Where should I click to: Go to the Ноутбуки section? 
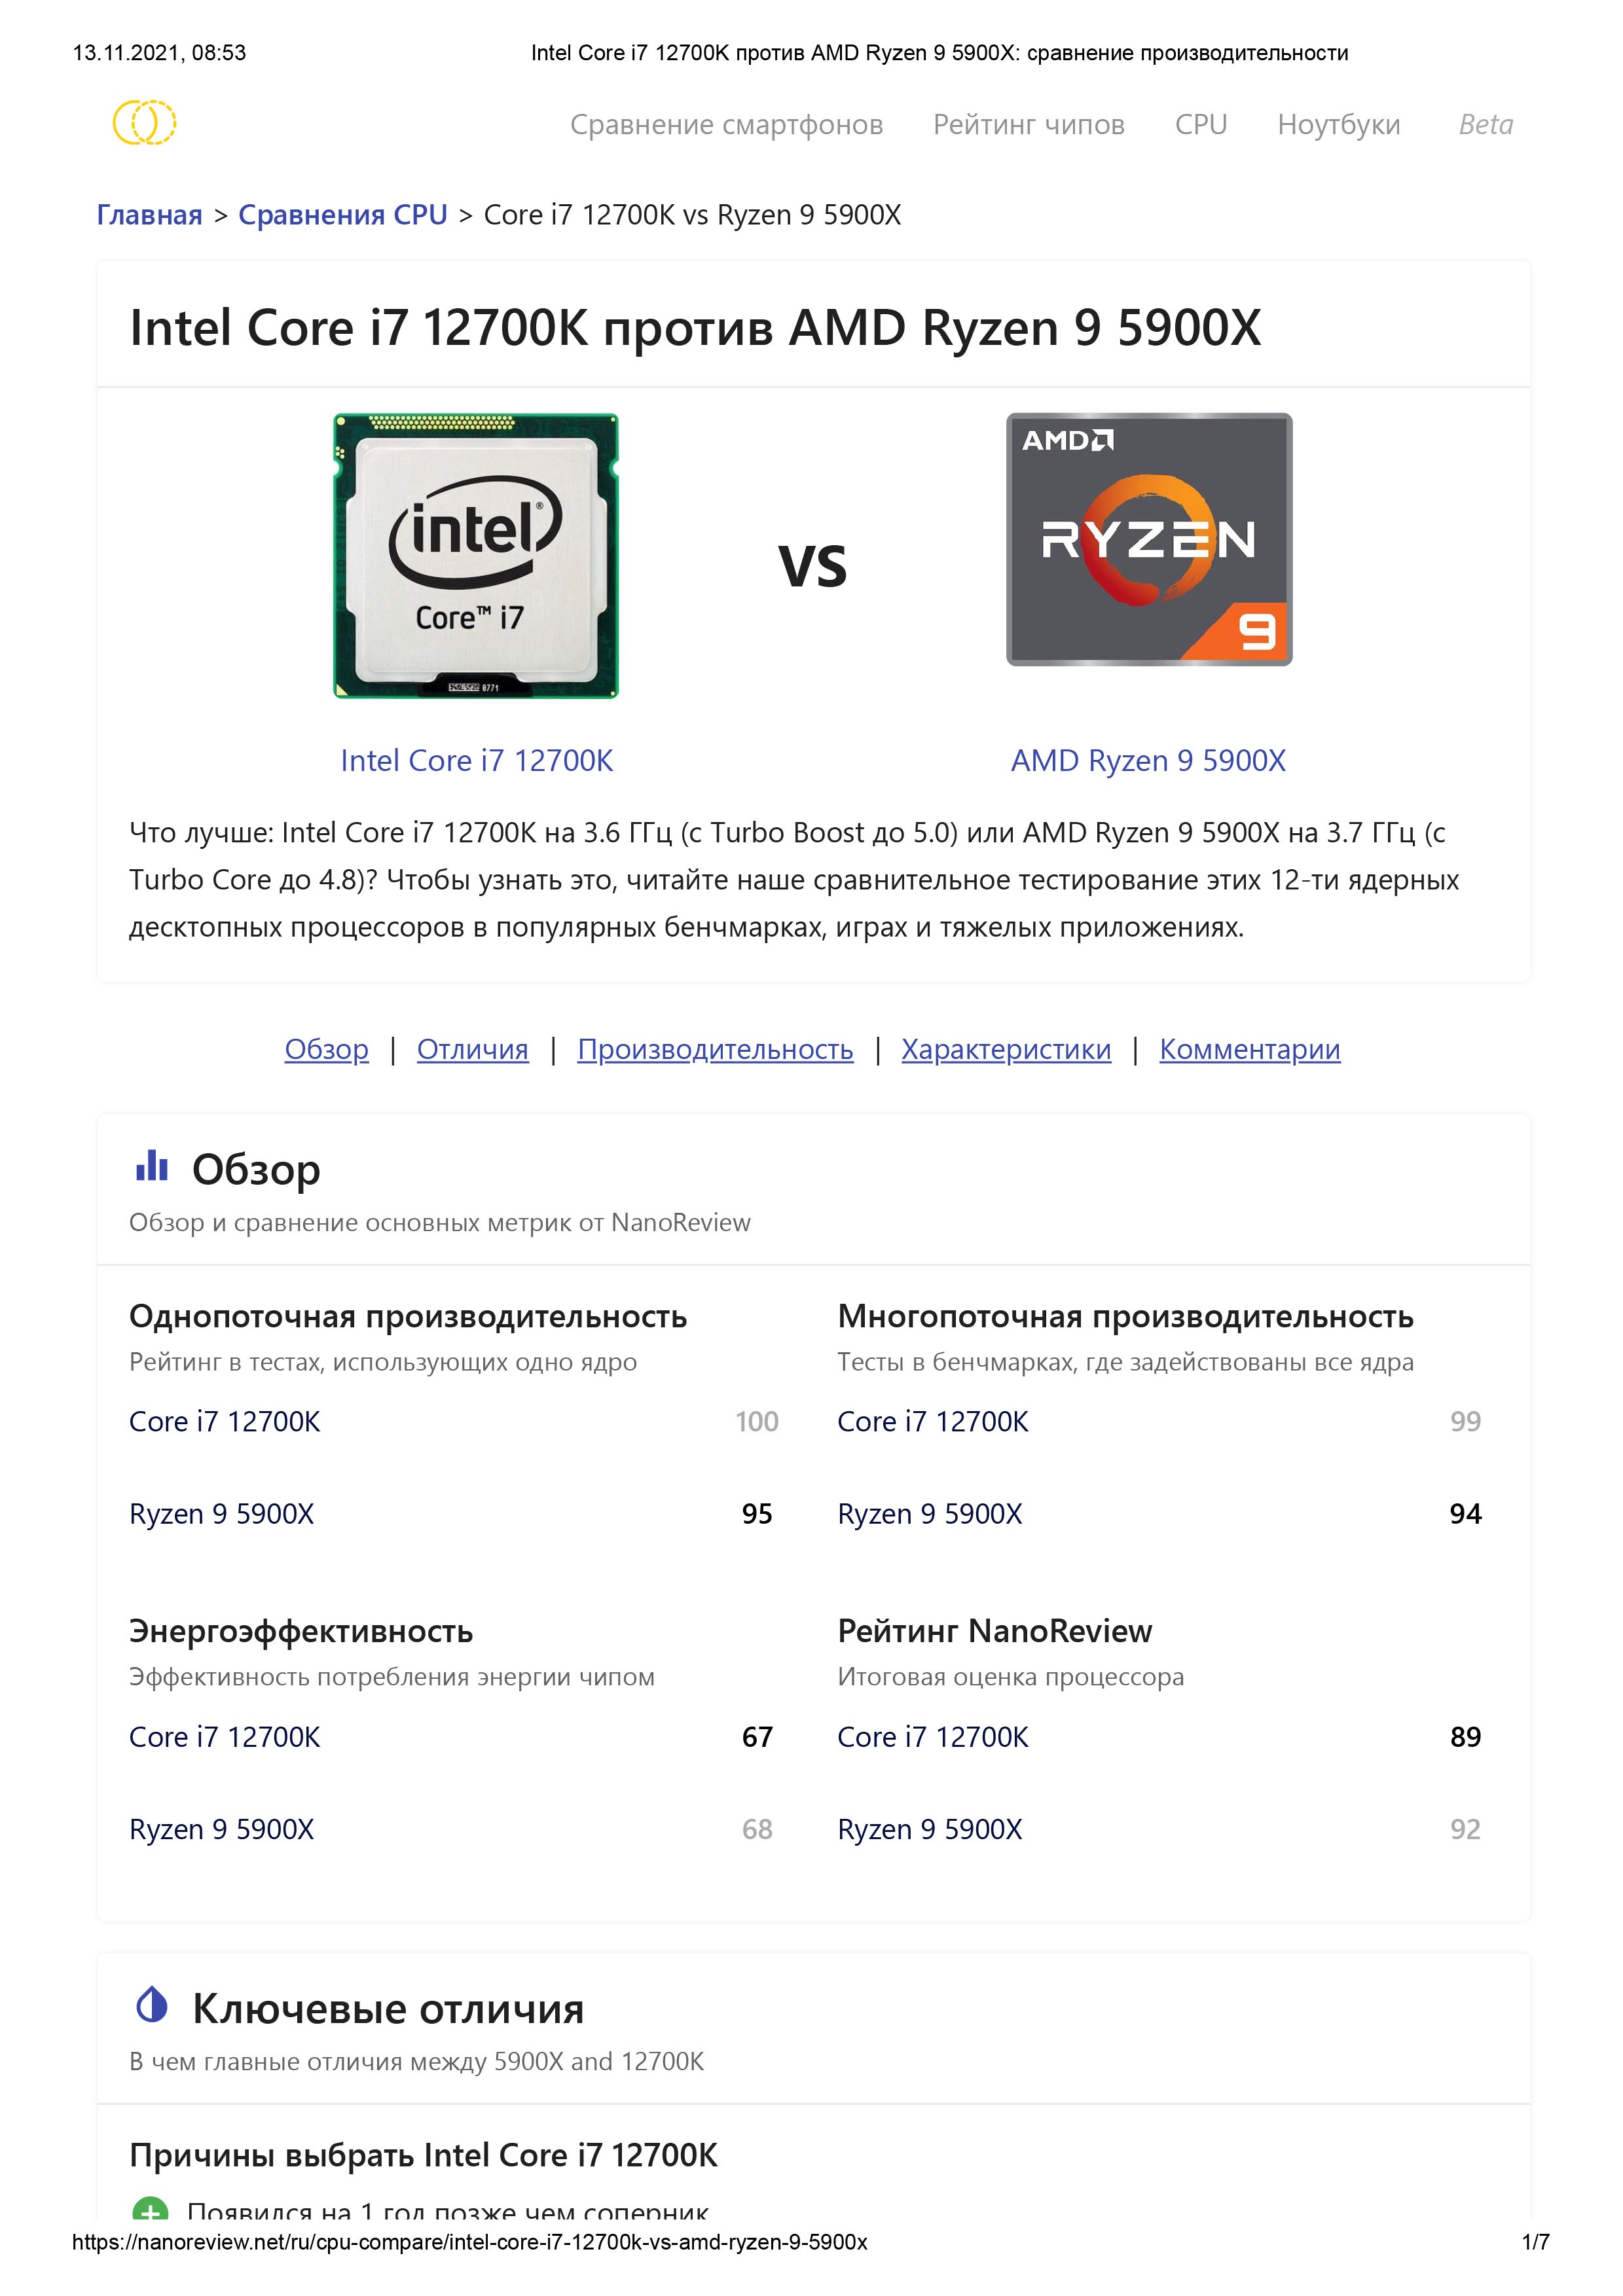[1338, 125]
